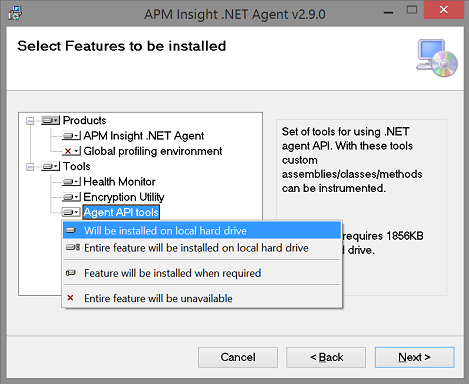Click the Next > button
Image resolution: width=469 pixels, height=384 pixels.
[x=414, y=357]
